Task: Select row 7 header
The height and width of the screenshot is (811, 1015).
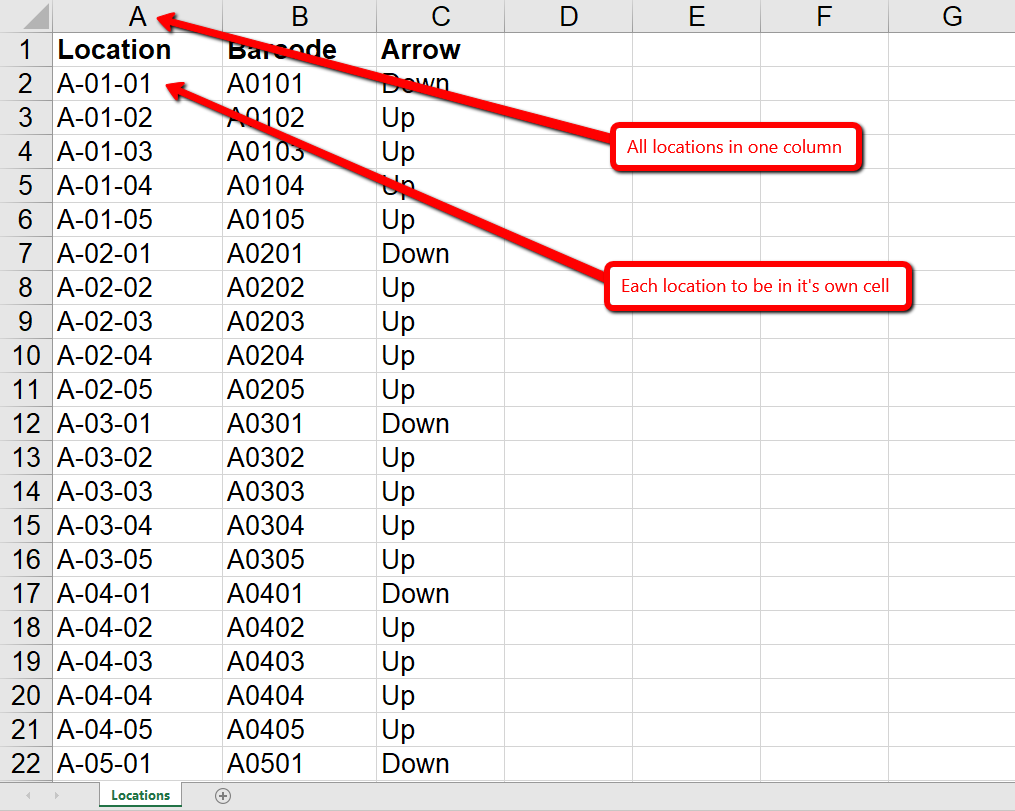Action: click(x=26, y=254)
